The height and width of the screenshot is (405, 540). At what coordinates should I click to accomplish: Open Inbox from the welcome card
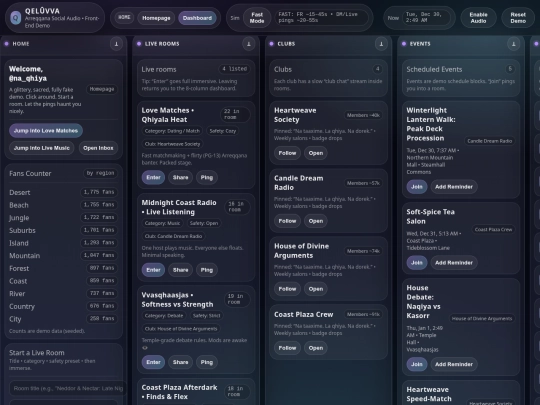[x=98, y=148]
